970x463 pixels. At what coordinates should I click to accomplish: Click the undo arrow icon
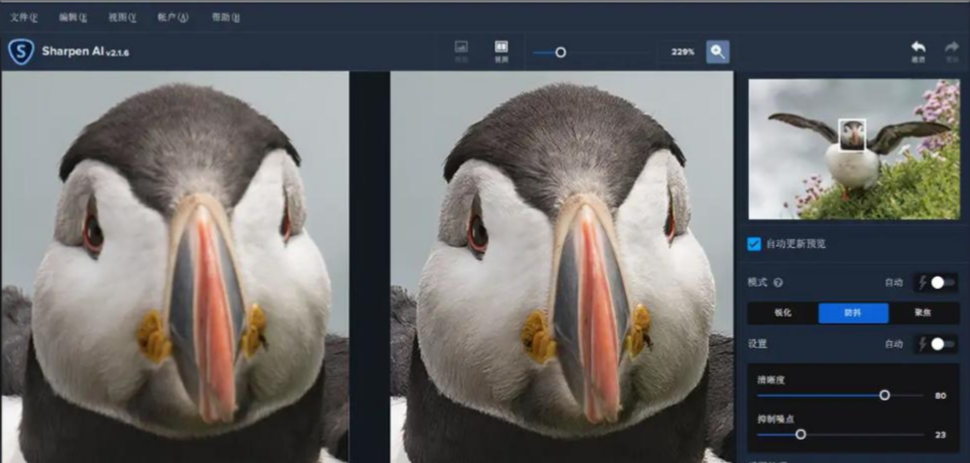point(917,51)
